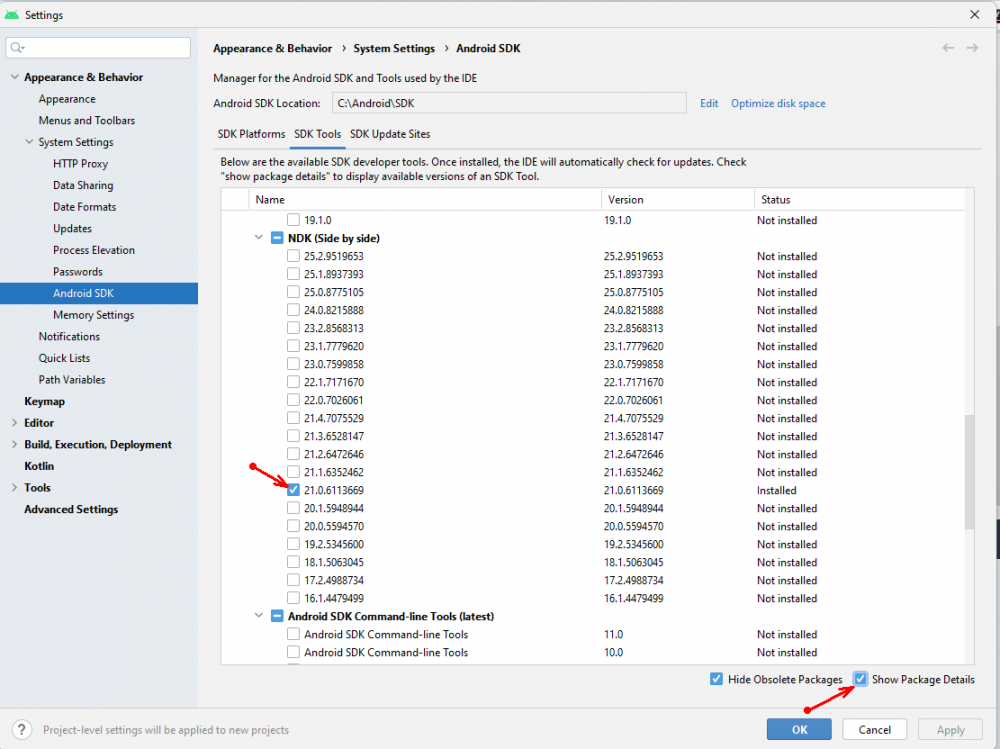Switch to SDK Platforms tab
1000x749 pixels.
(251, 134)
